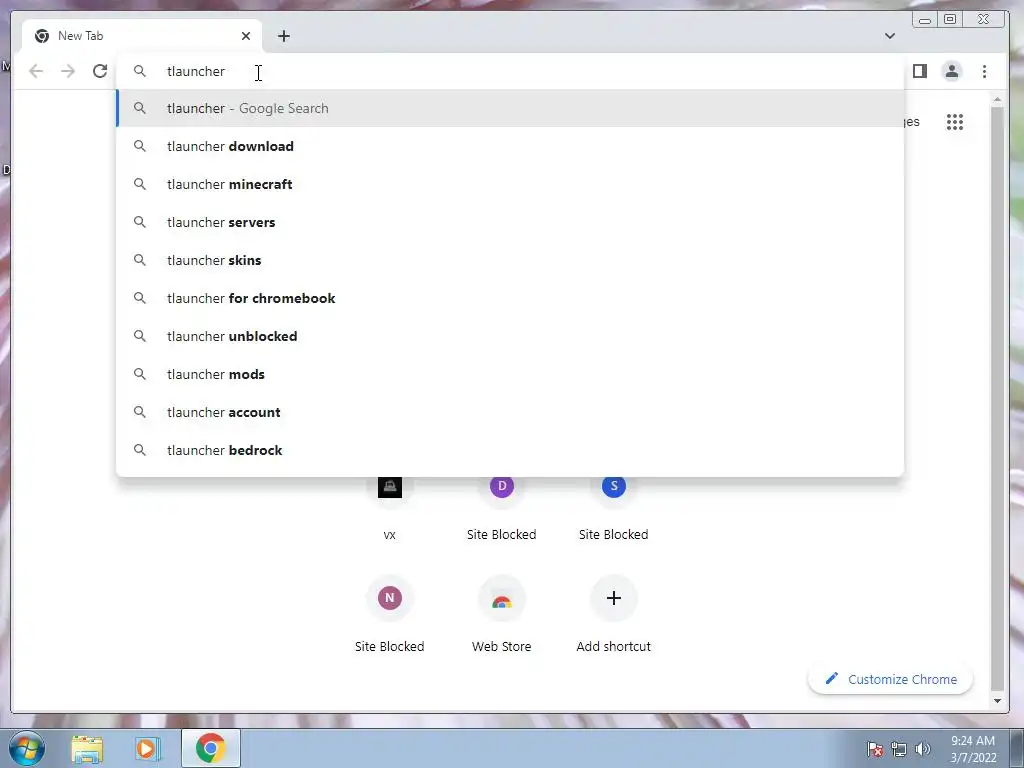Click the scrollbar up arrow
This screenshot has width=1024, height=768.
click(997, 100)
